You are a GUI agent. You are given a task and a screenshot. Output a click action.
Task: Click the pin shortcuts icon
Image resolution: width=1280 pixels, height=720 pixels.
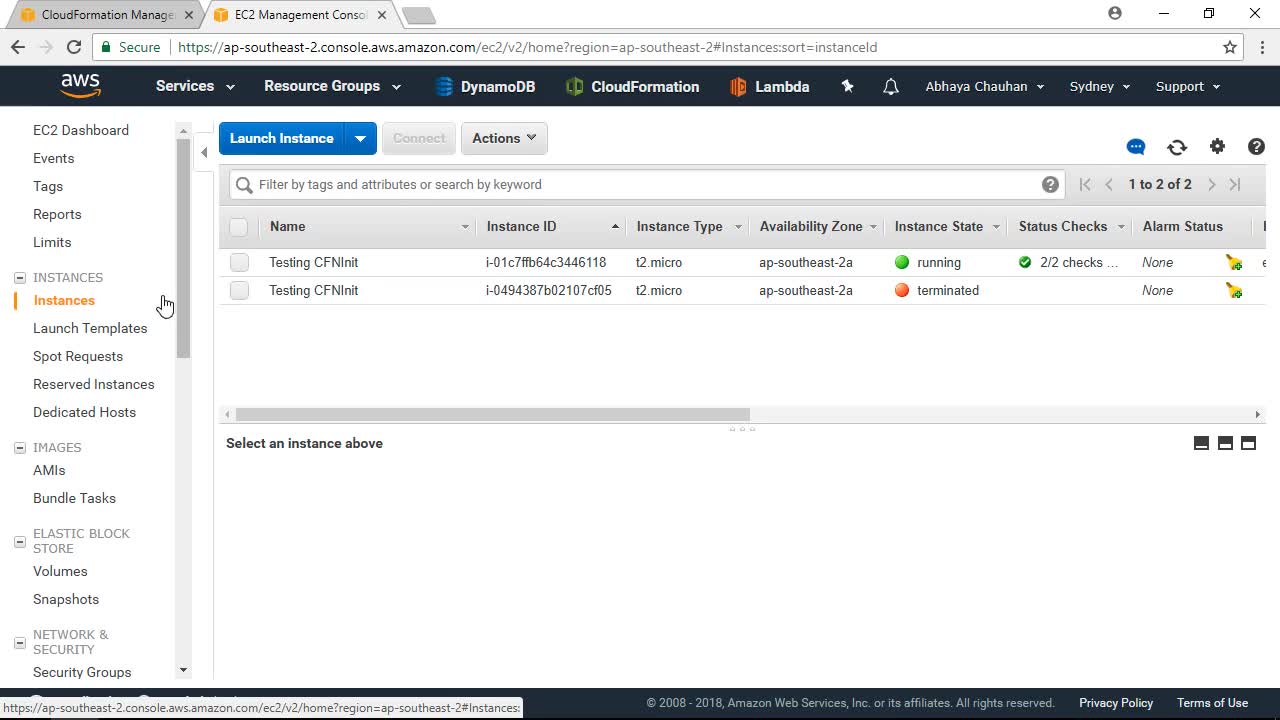pos(847,86)
